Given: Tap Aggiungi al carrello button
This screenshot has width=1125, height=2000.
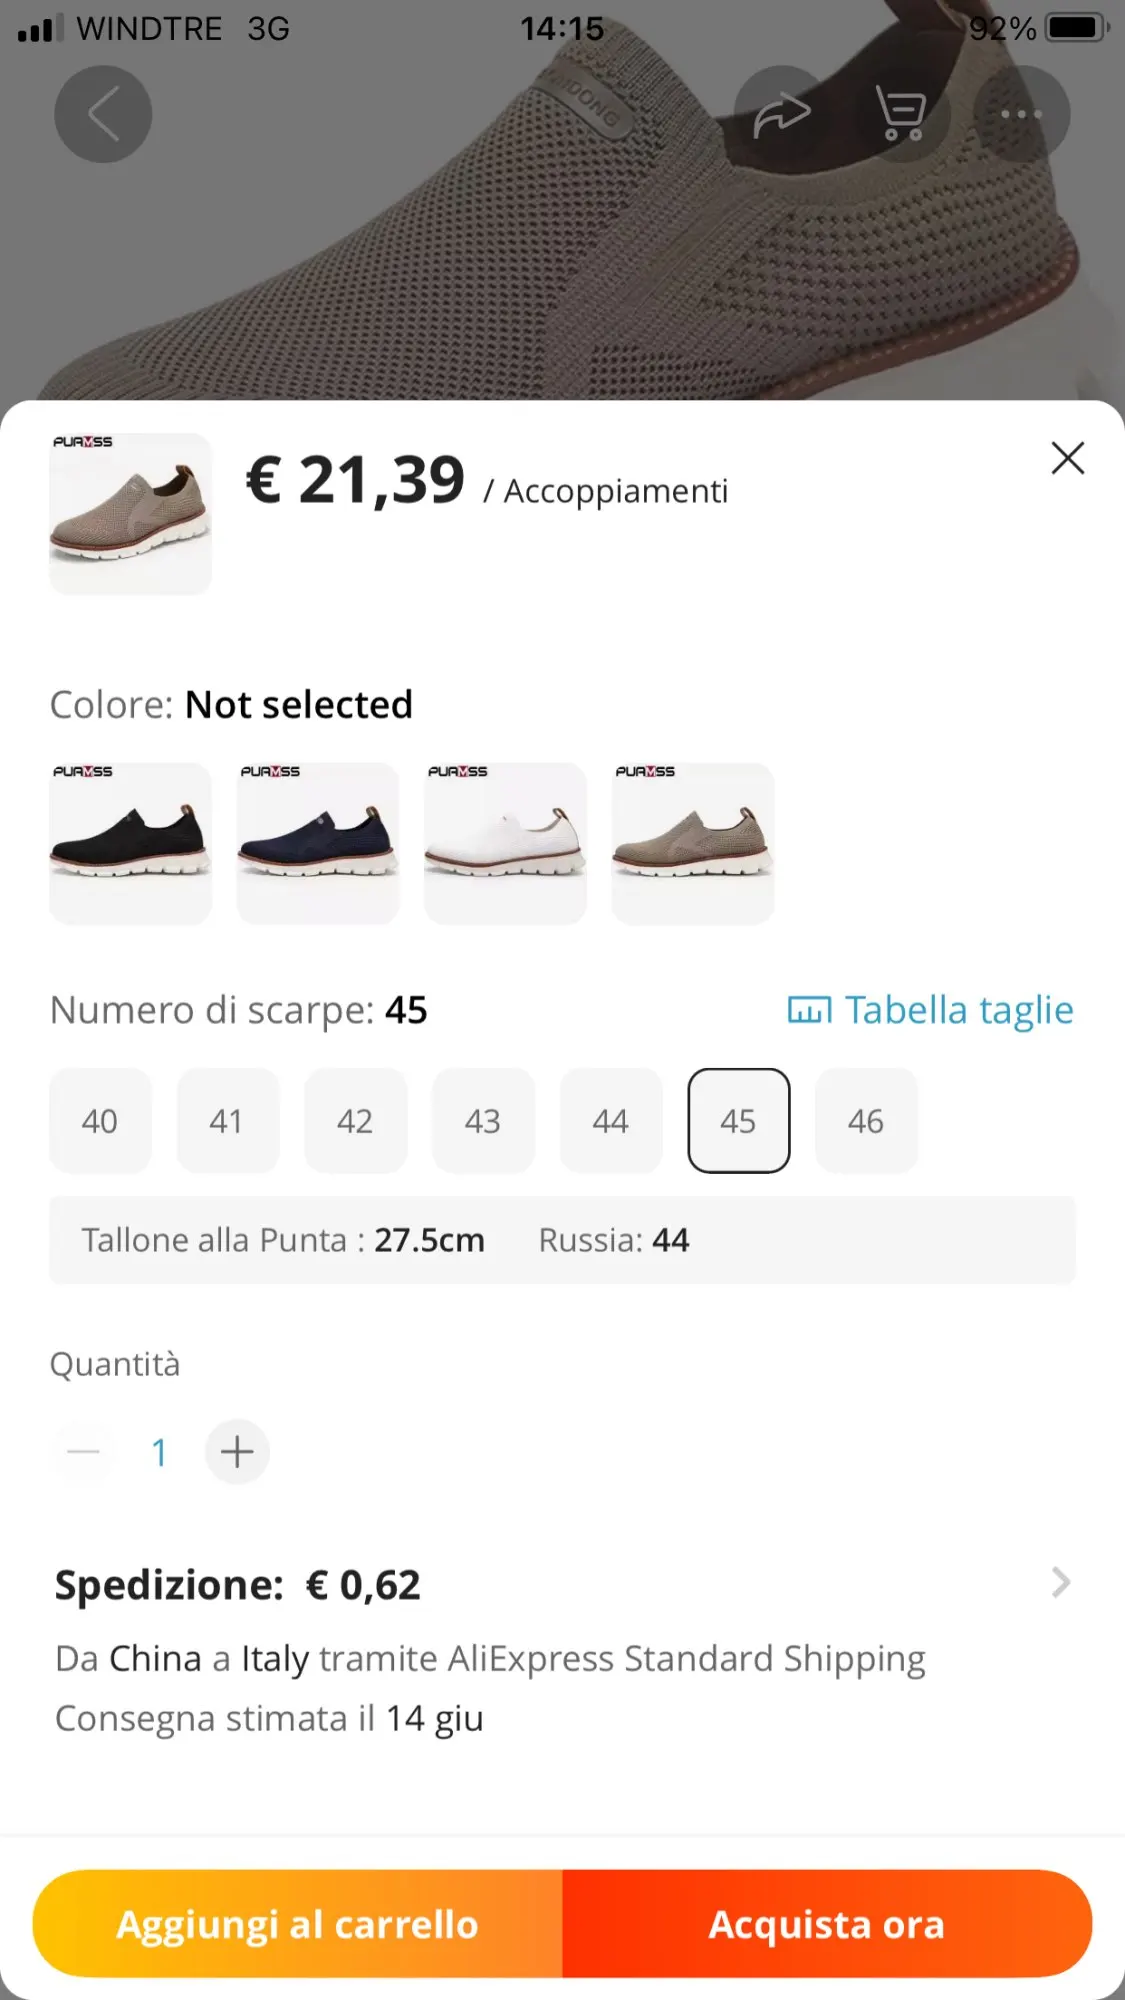Looking at the screenshot, I should 298,1924.
